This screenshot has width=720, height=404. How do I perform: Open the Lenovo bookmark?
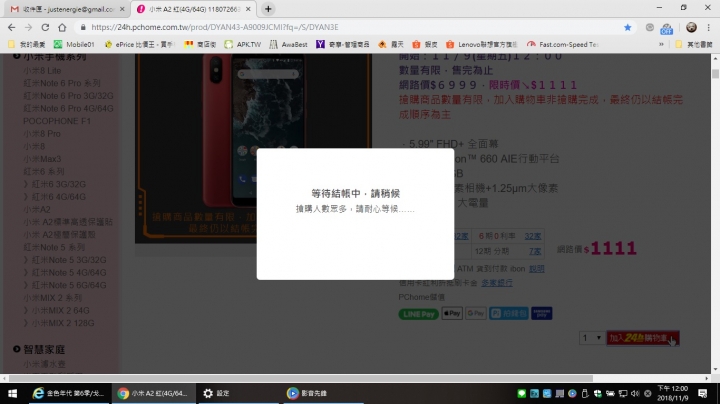coord(482,45)
